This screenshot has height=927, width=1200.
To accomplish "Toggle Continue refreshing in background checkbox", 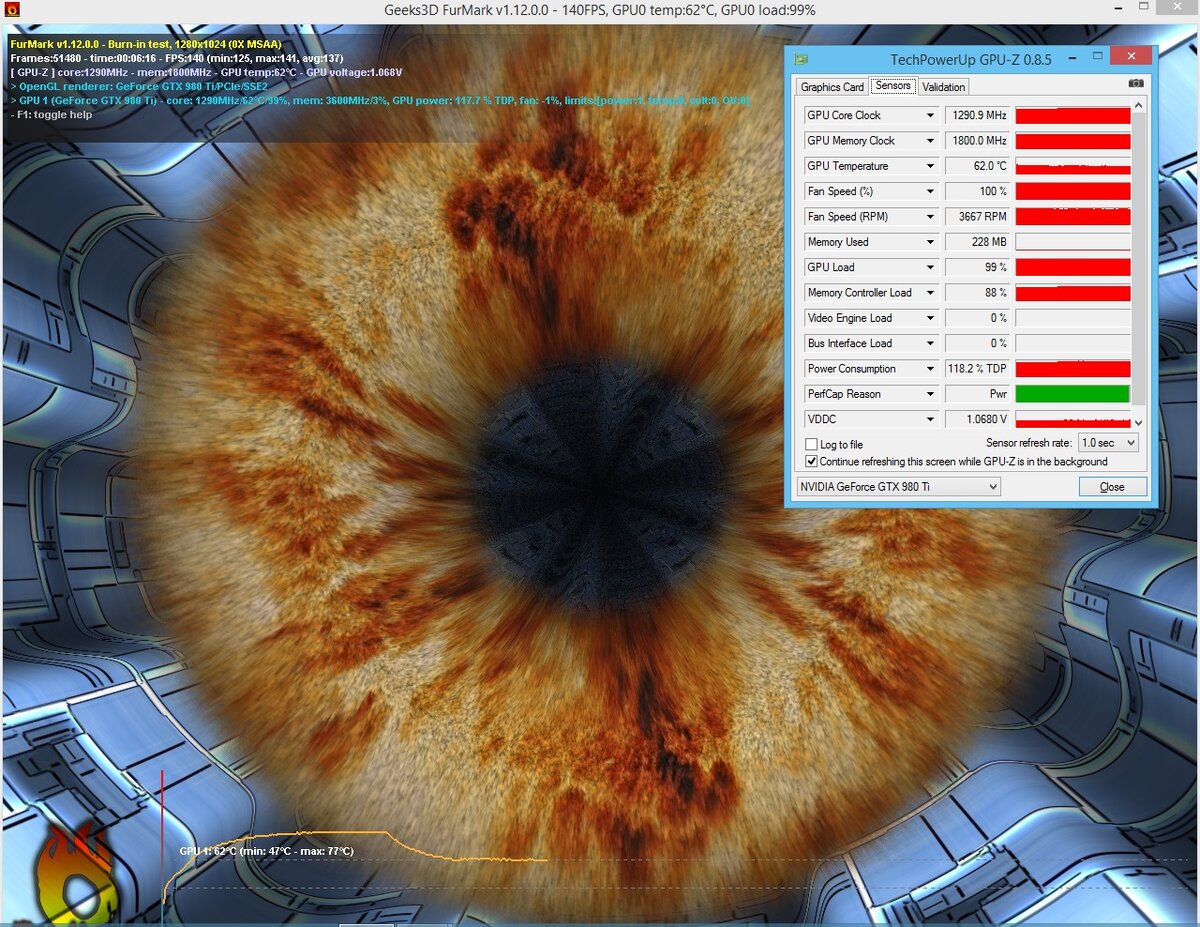I will (x=811, y=461).
